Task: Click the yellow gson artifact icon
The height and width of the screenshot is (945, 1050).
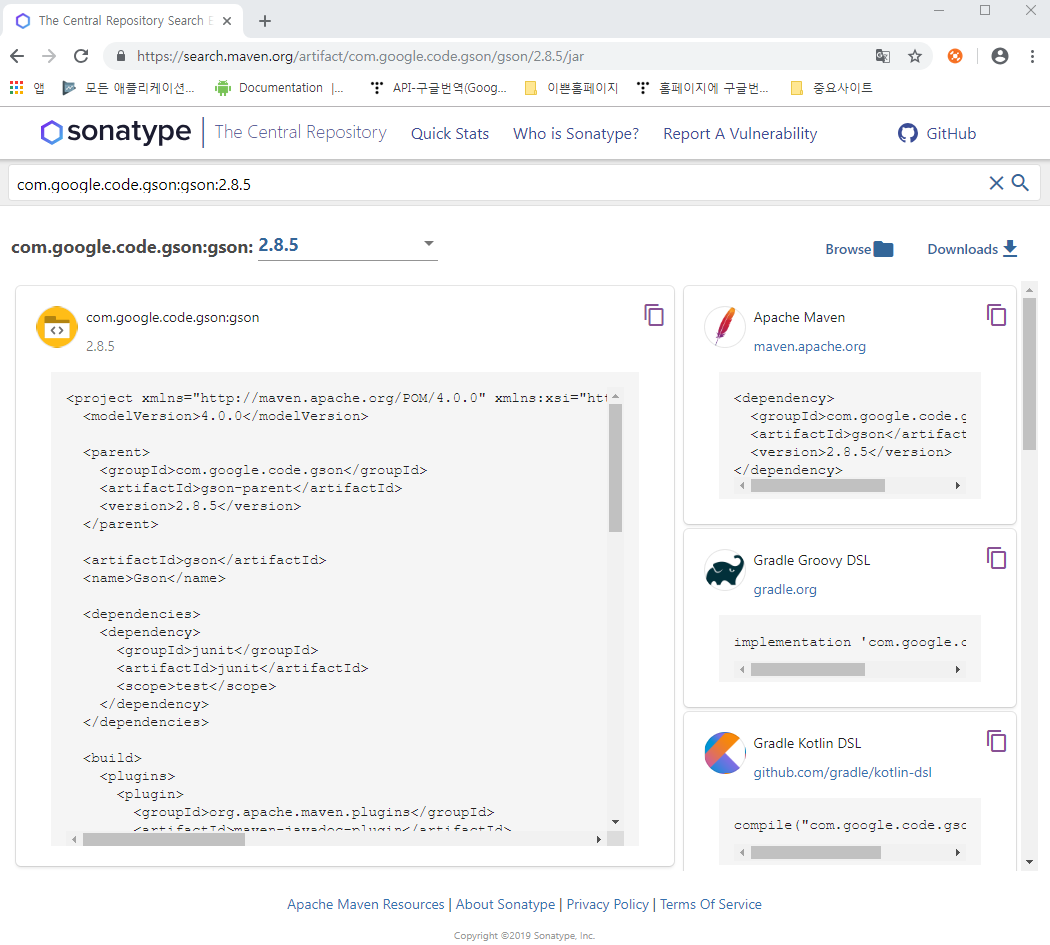Action: point(57,328)
